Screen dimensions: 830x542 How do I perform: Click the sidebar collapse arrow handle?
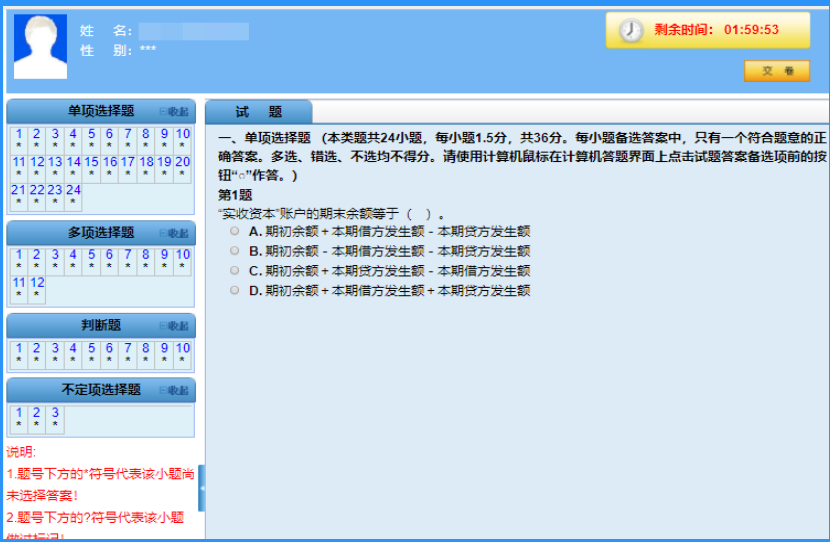[x=201, y=488]
